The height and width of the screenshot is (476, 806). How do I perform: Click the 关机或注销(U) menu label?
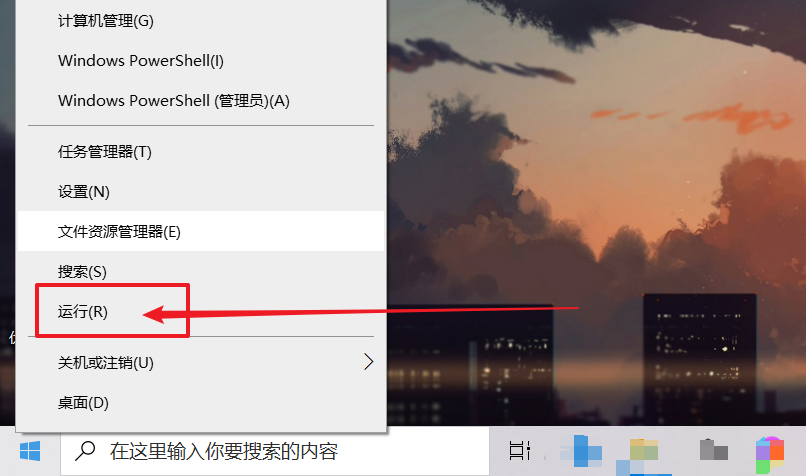[106, 363]
